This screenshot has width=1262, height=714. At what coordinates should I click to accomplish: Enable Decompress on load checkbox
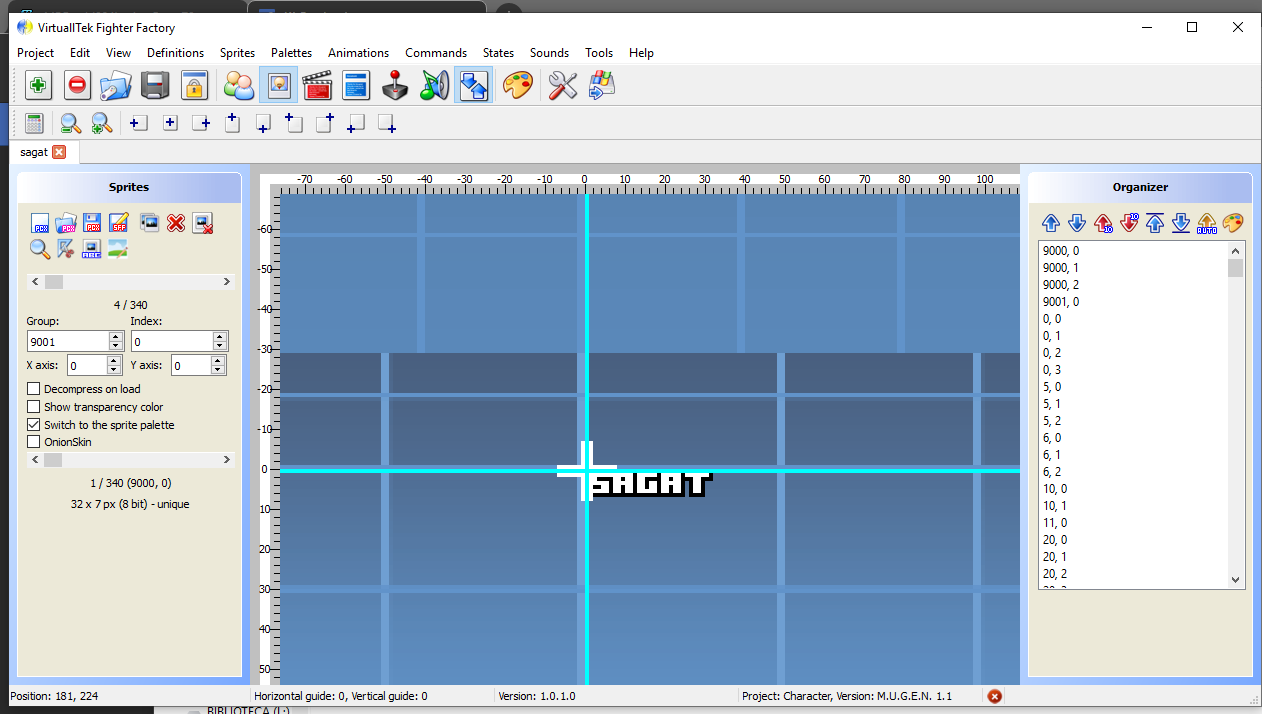pyautogui.click(x=34, y=389)
